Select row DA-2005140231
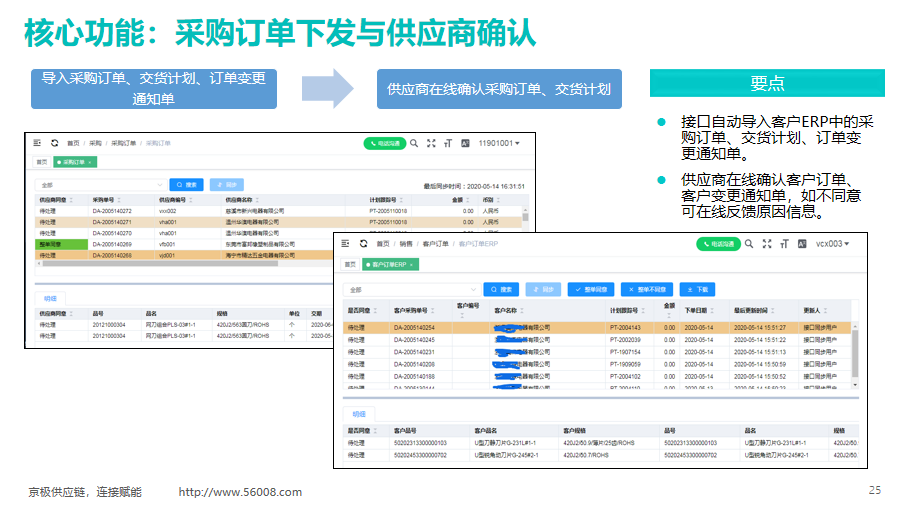Viewport: 907px width, 509px height. (x=597, y=352)
